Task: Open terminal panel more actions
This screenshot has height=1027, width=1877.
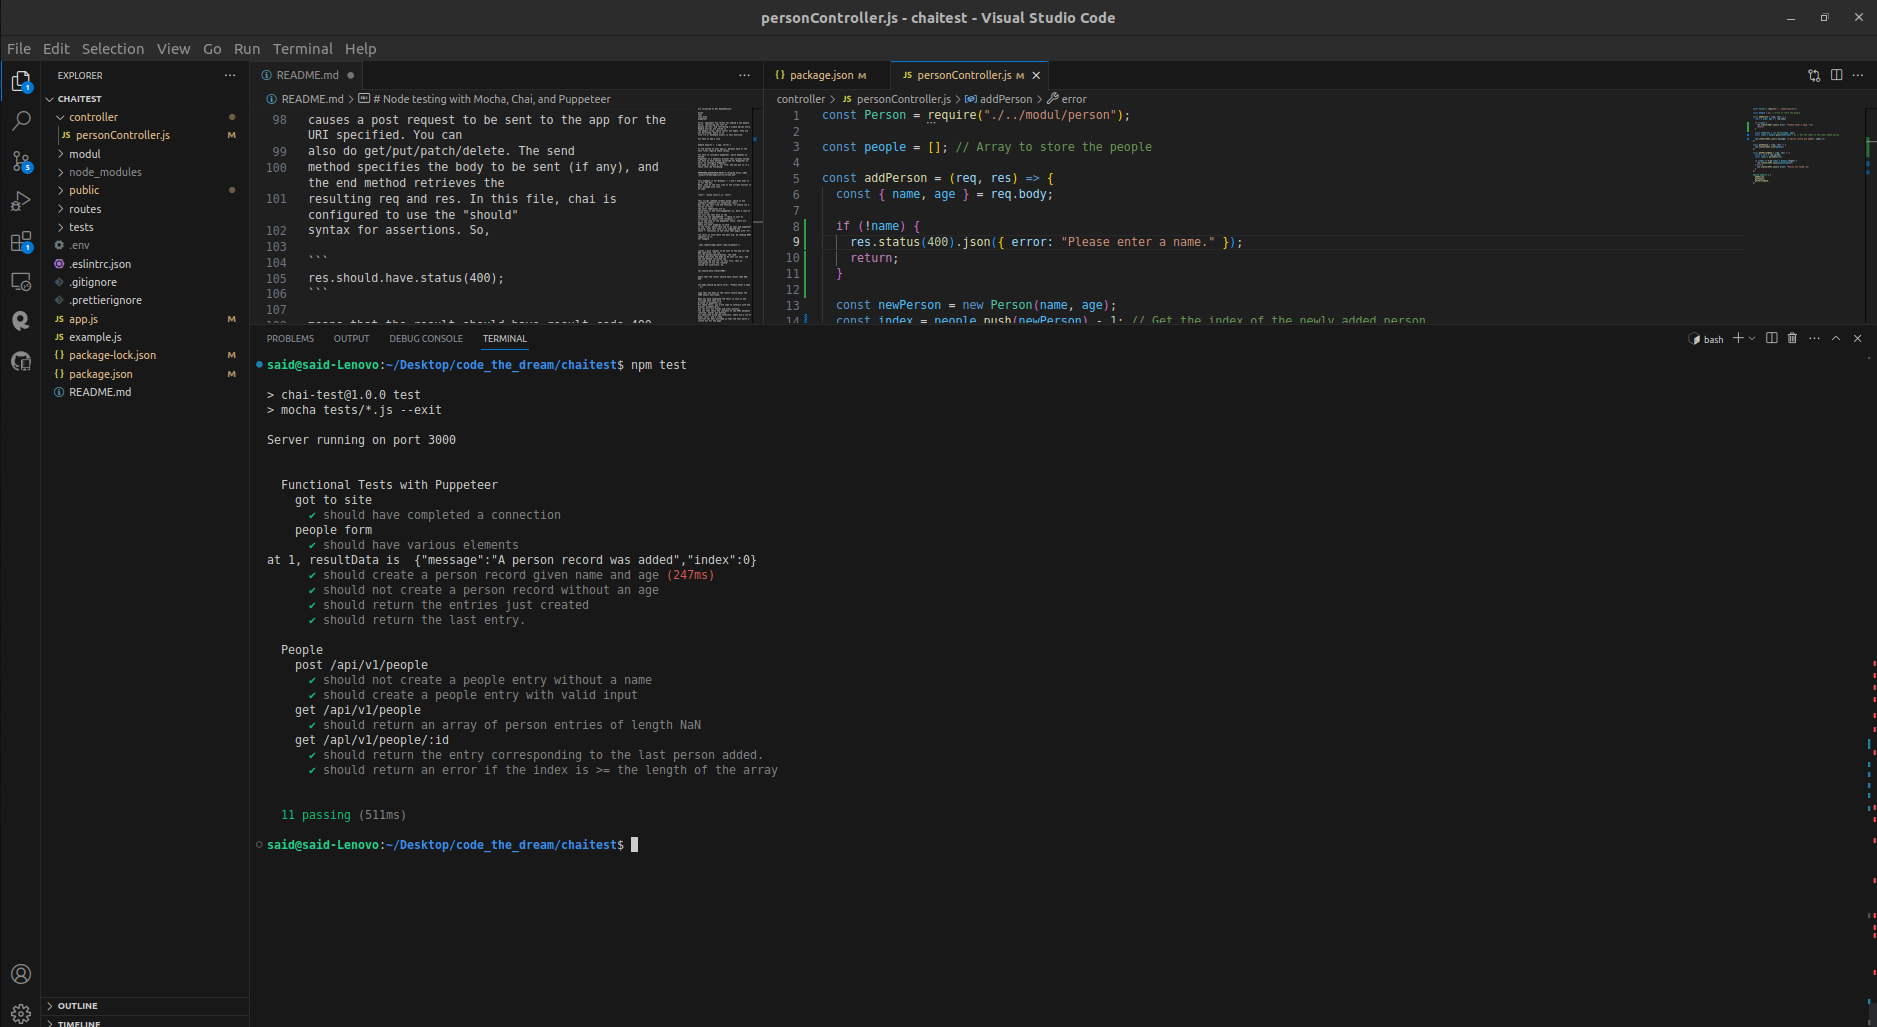Action: (1814, 338)
